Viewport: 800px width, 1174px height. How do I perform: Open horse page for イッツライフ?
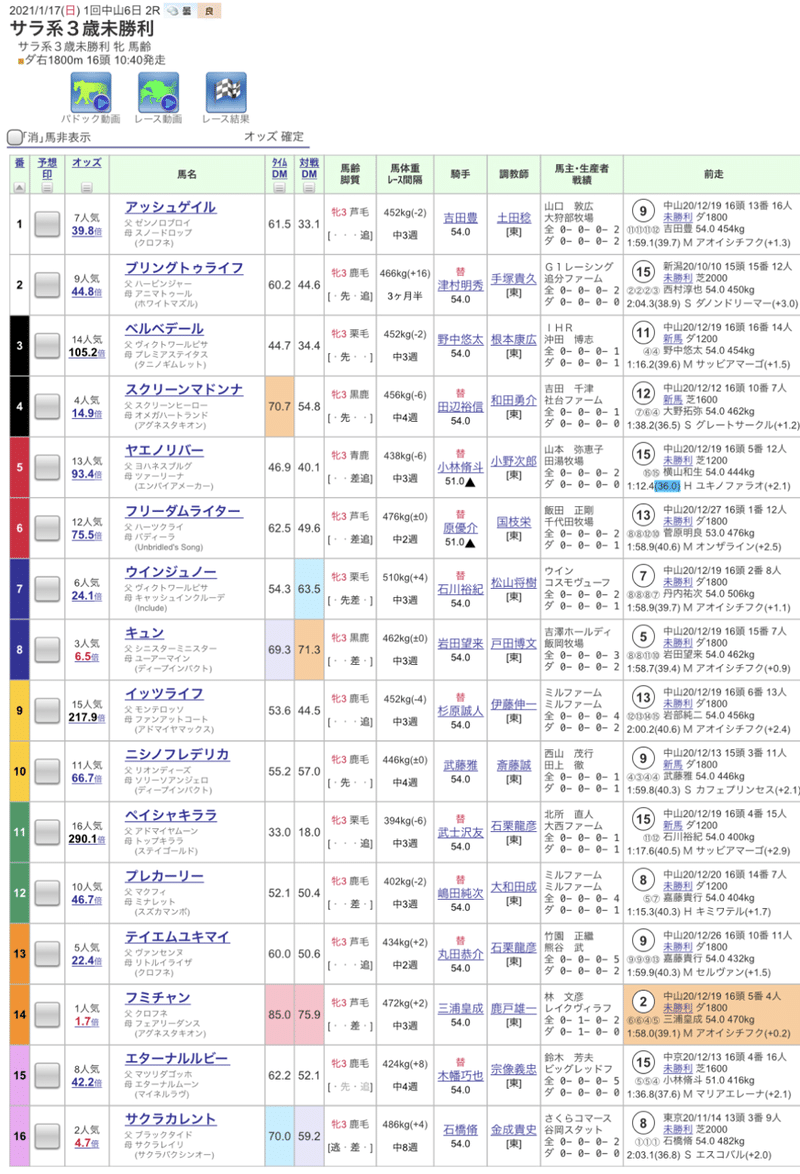click(x=164, y=693)
